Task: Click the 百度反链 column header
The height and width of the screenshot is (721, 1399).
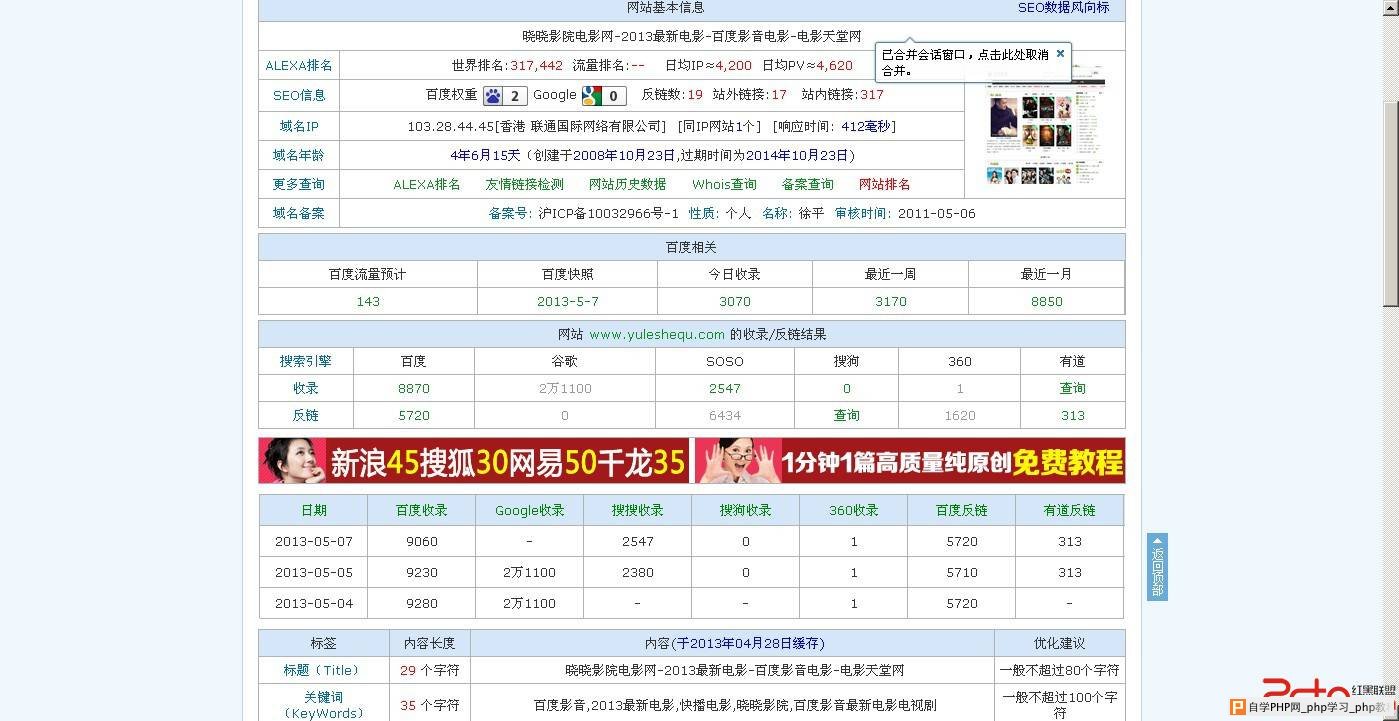Action: [x=962, y=510]
